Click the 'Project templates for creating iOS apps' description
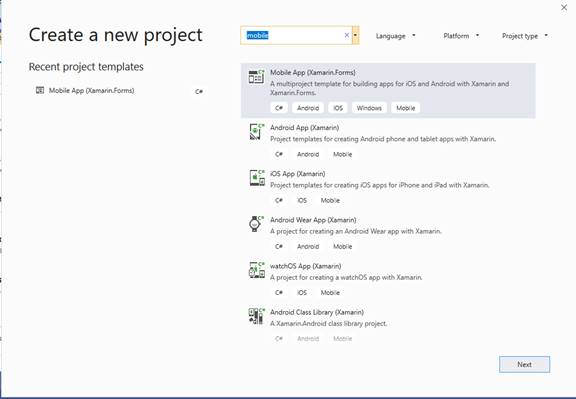The image size is (576, 399). tap(379, 185)
